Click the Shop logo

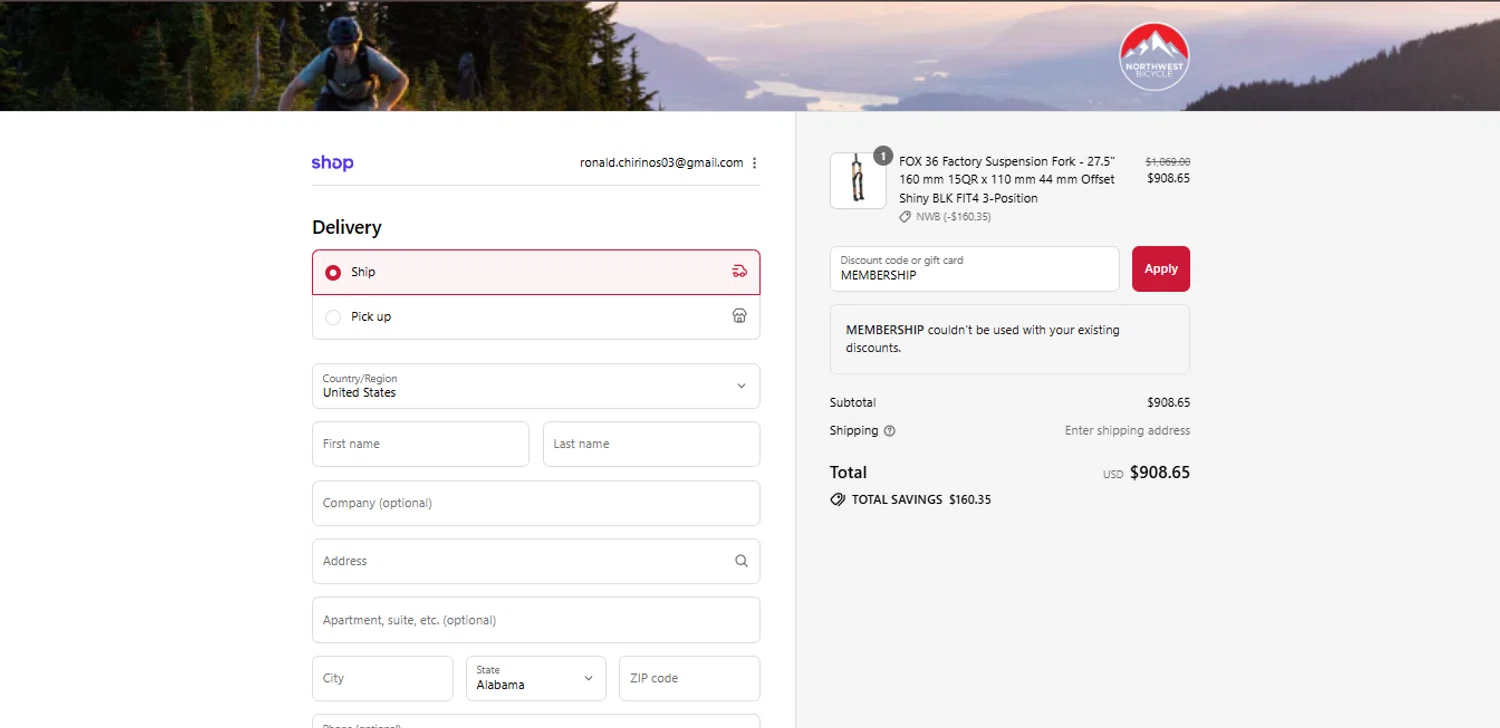click(x=332, y=163)
